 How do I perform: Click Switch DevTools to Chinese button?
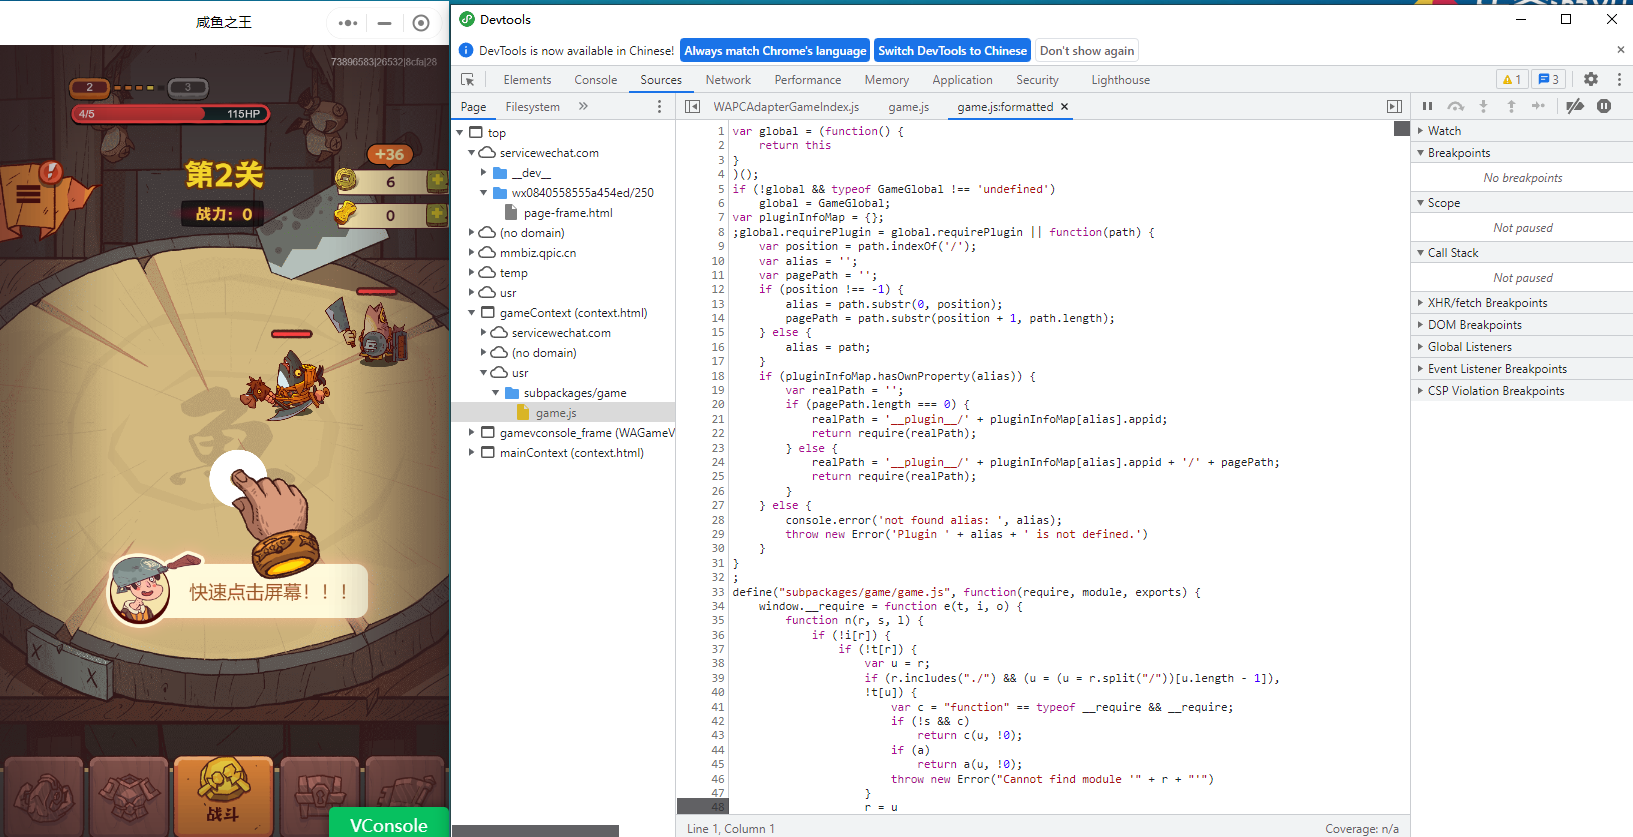[952, 51]
